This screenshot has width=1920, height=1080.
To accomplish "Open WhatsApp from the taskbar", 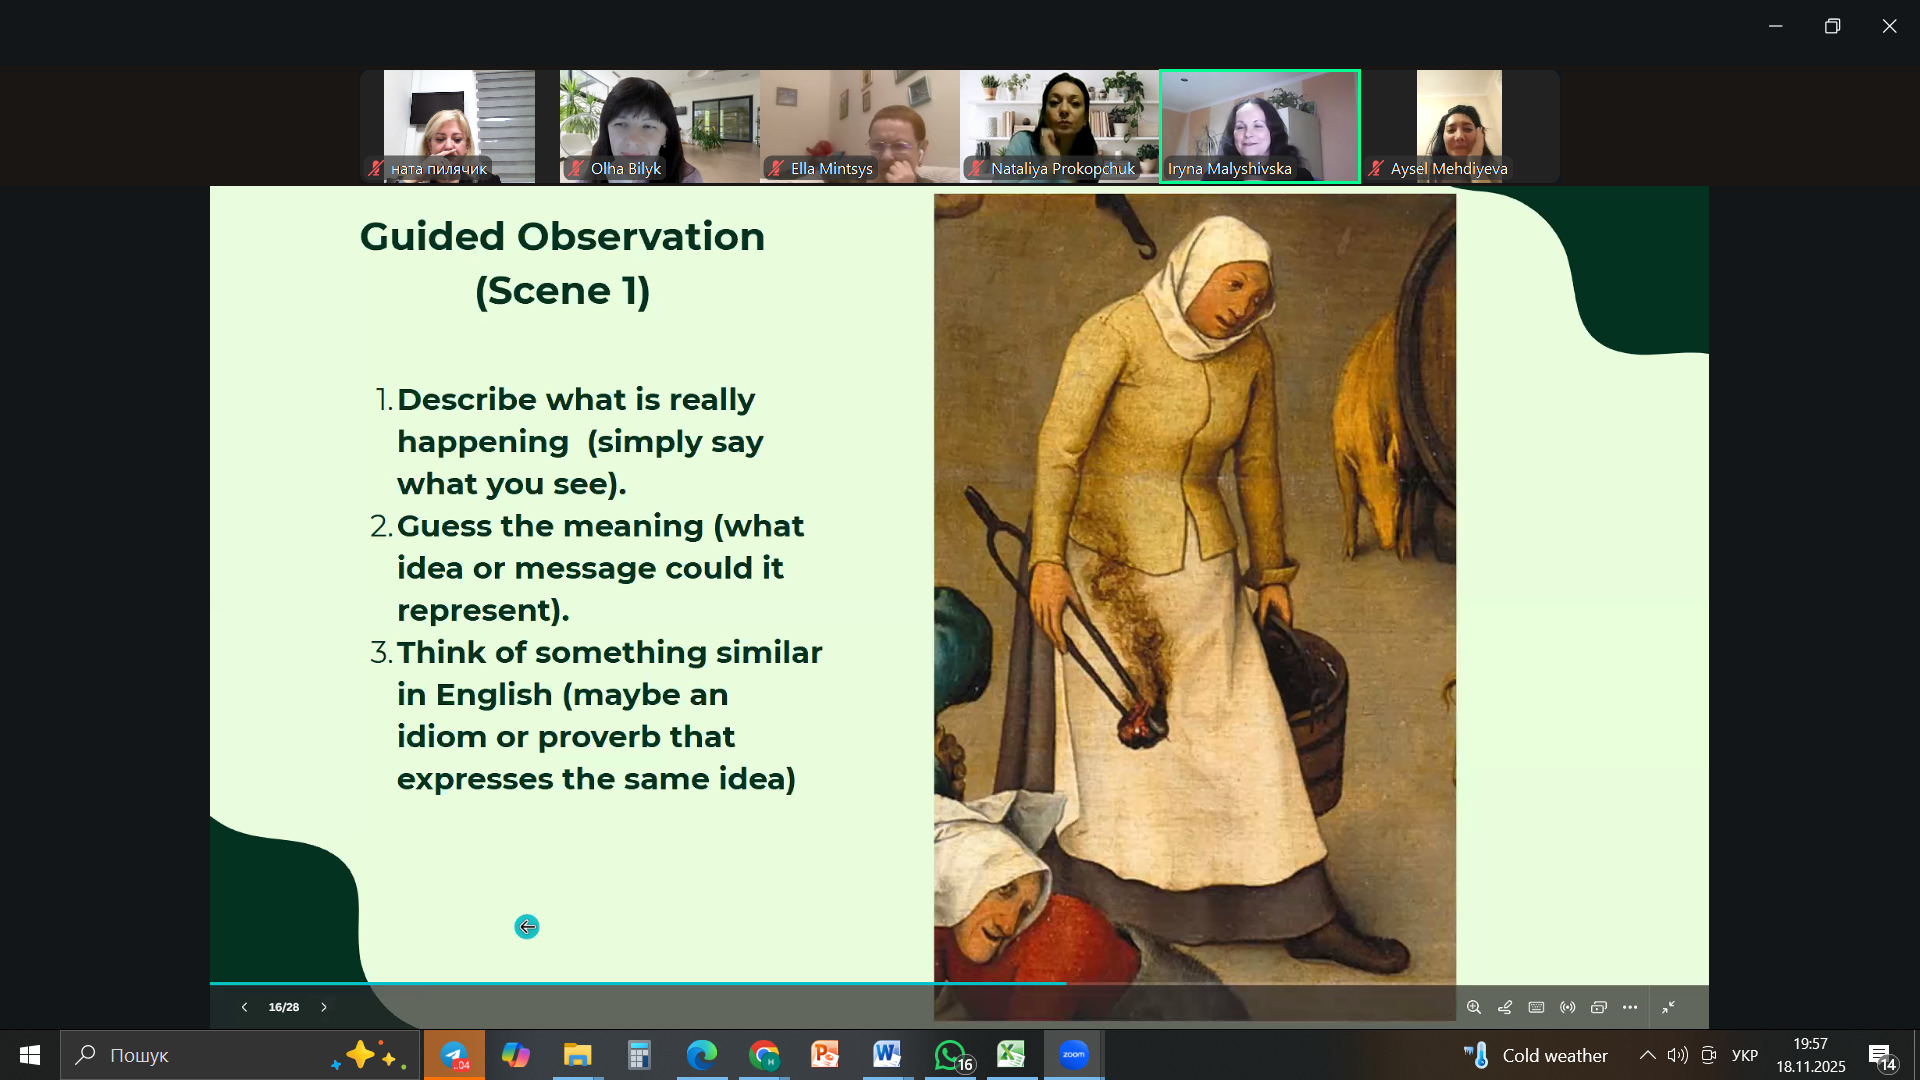I will (x=951, y=1055).
